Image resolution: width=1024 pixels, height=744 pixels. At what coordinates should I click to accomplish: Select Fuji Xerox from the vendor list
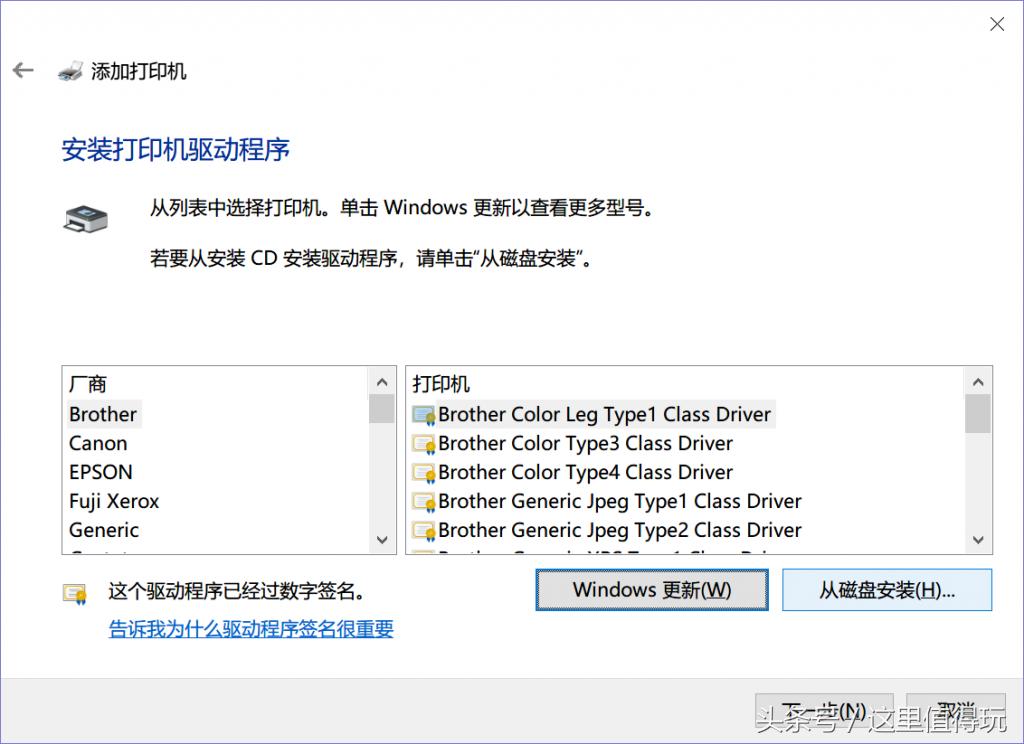tap(113, 501)
